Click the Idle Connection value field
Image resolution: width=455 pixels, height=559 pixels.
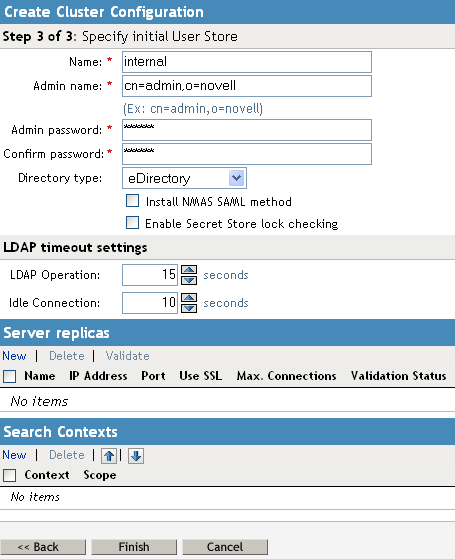pyautogui.click(x=150, y=303)
